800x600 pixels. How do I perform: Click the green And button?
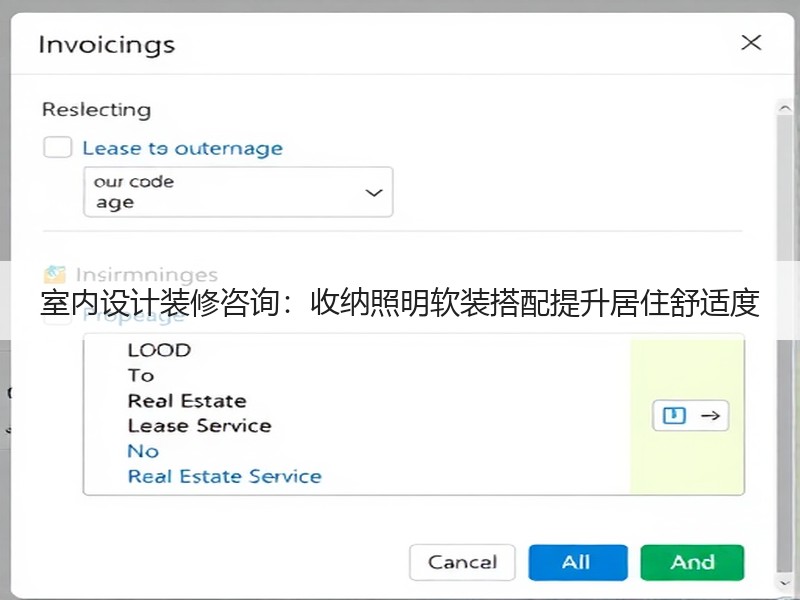click(x=692, y=562)
